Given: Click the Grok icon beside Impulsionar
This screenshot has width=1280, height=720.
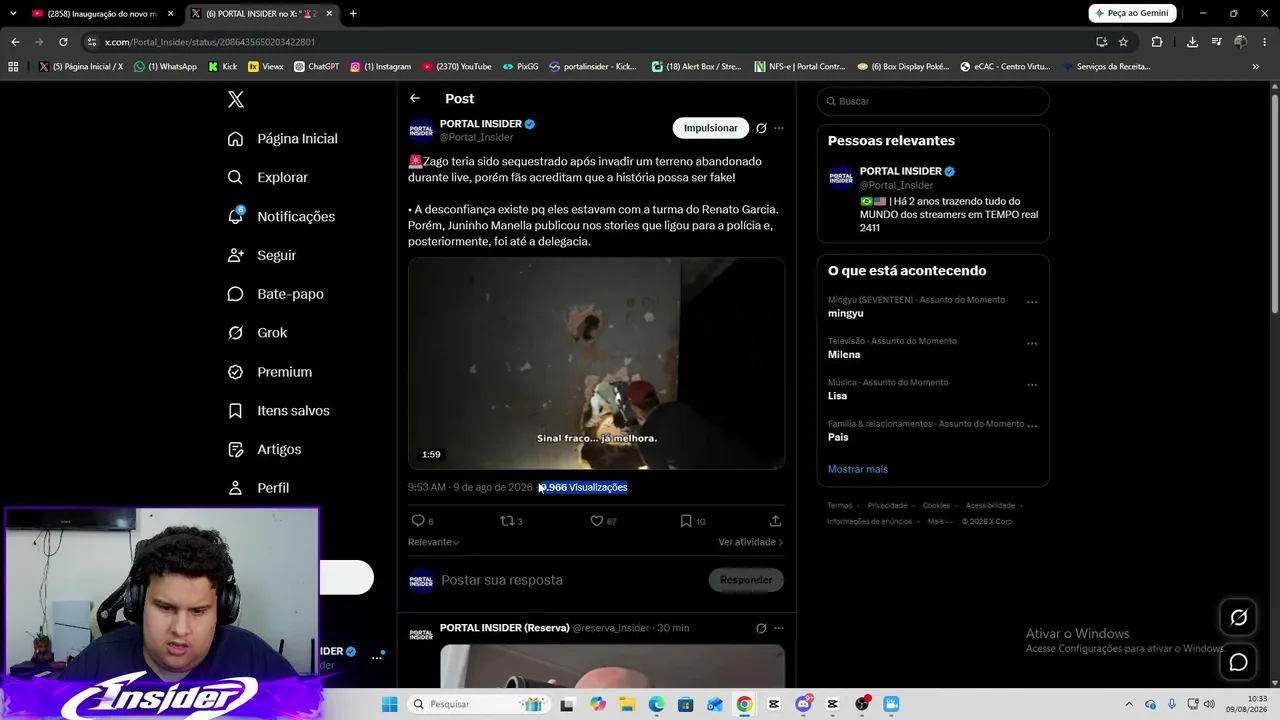Looking at the screenshot, I should click(761, 128).
